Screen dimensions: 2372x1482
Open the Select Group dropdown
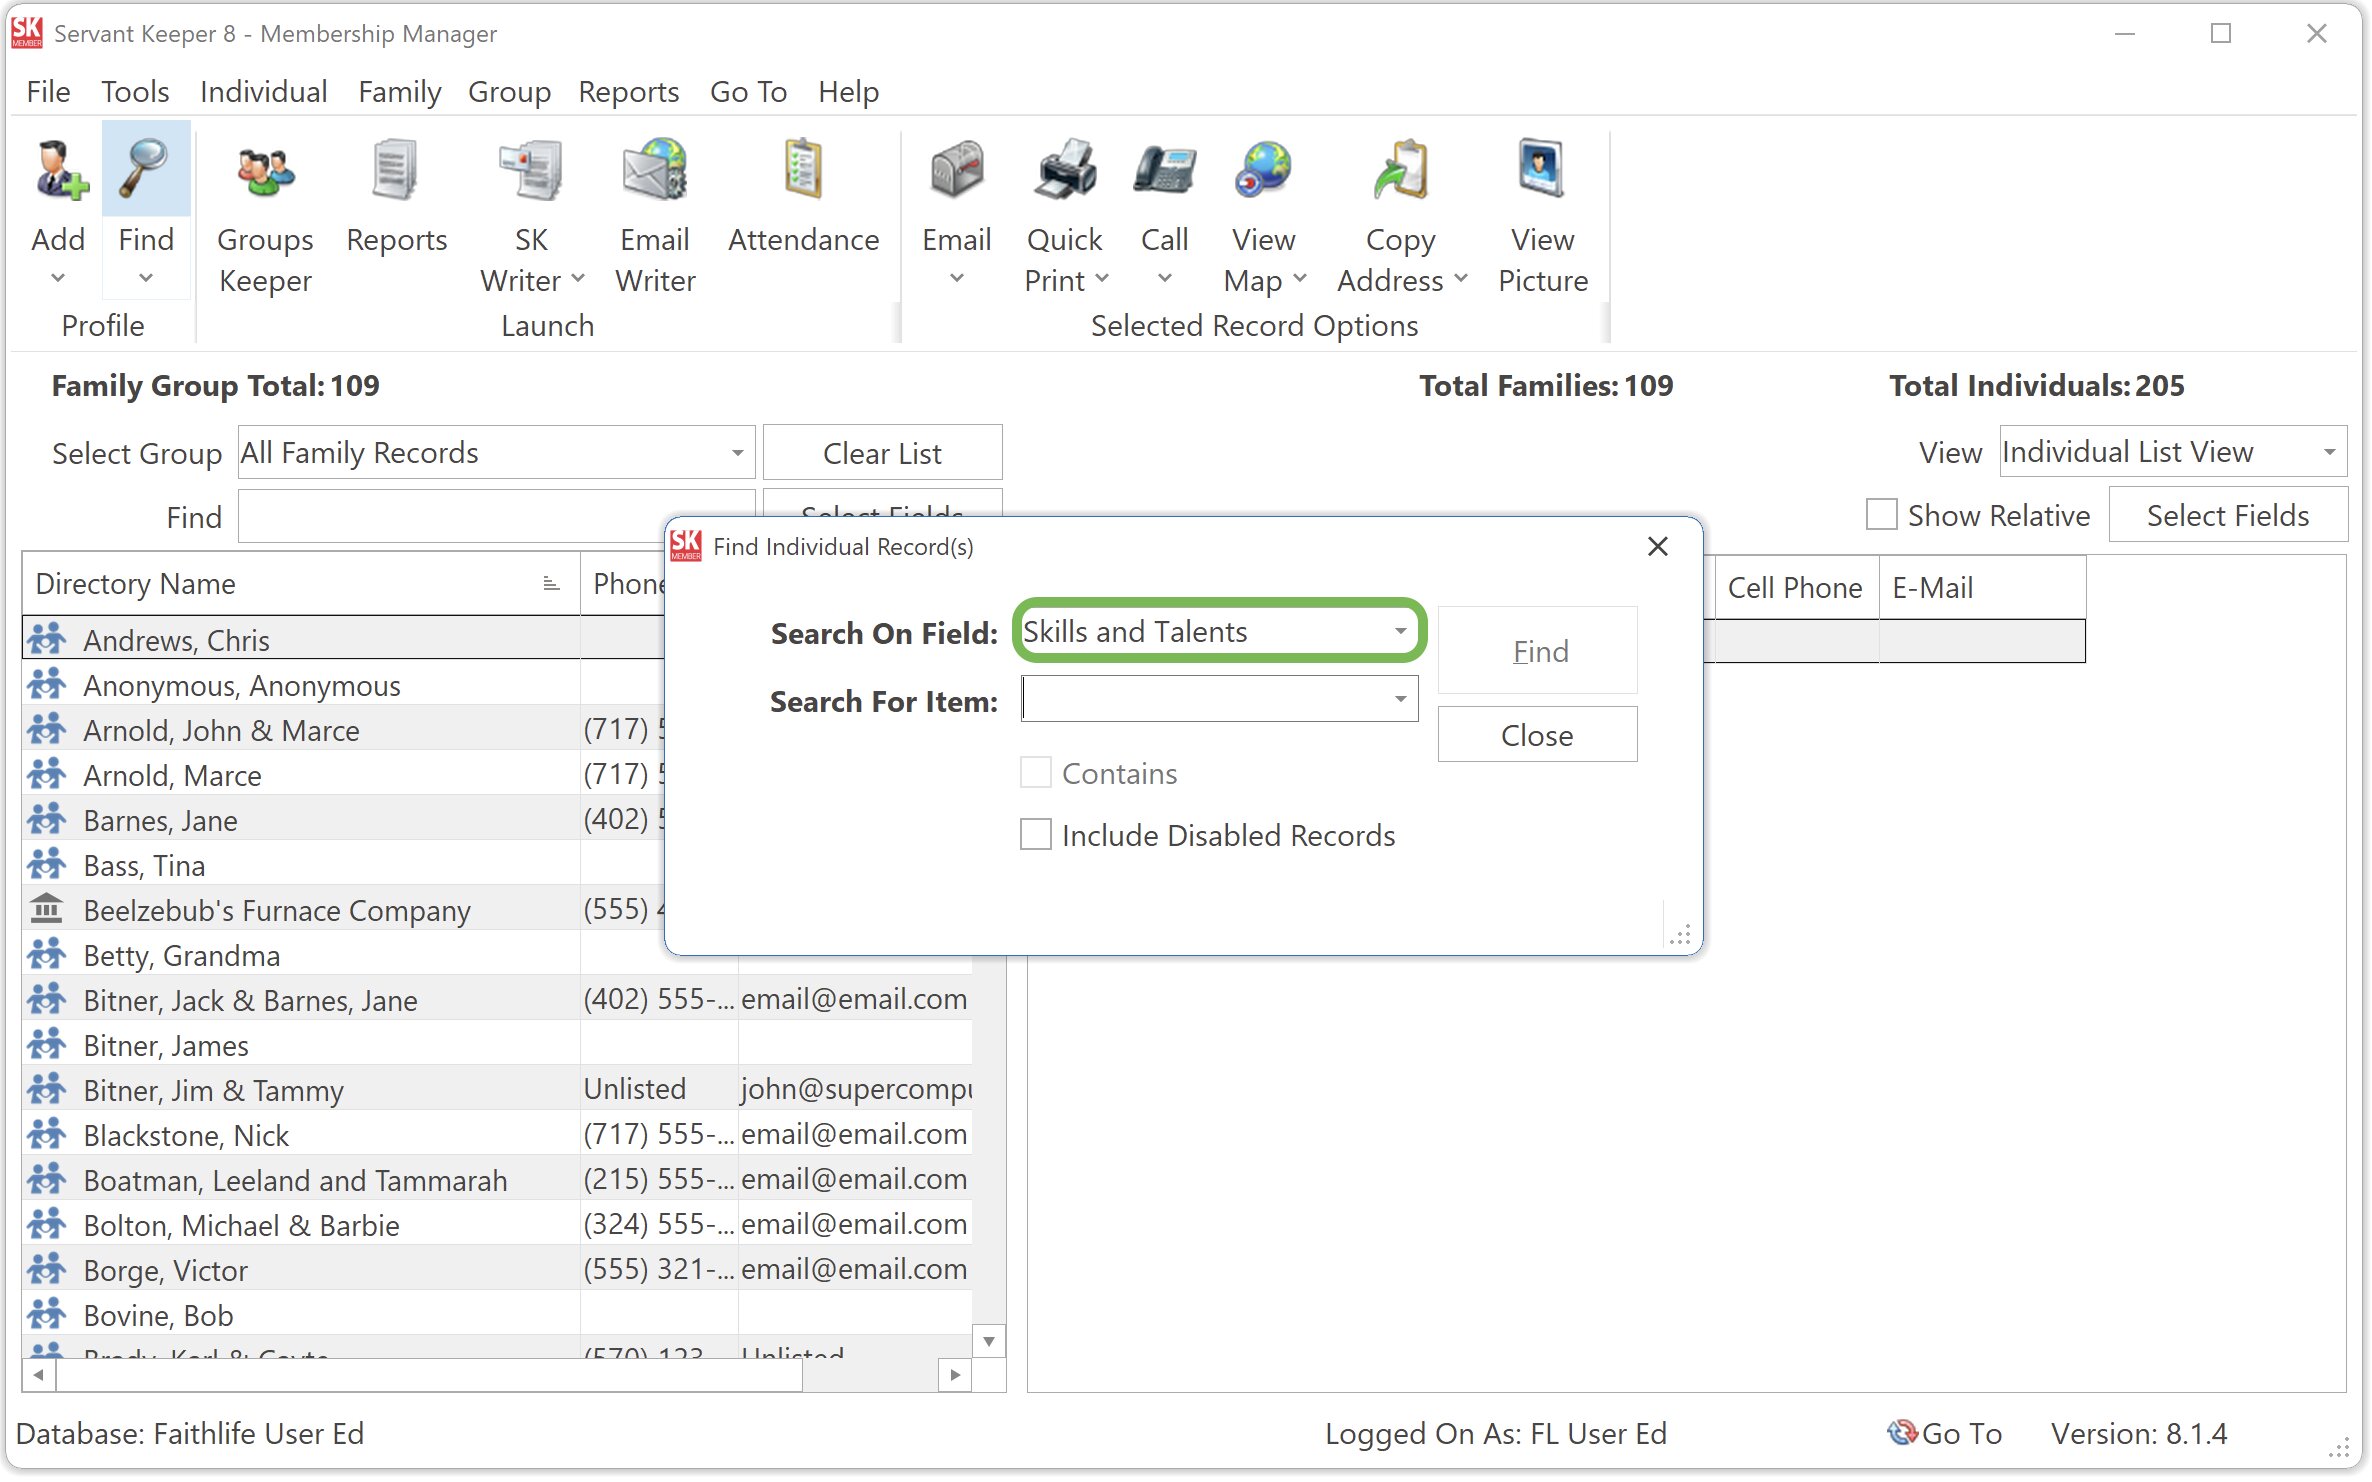(x=496, y=452)
